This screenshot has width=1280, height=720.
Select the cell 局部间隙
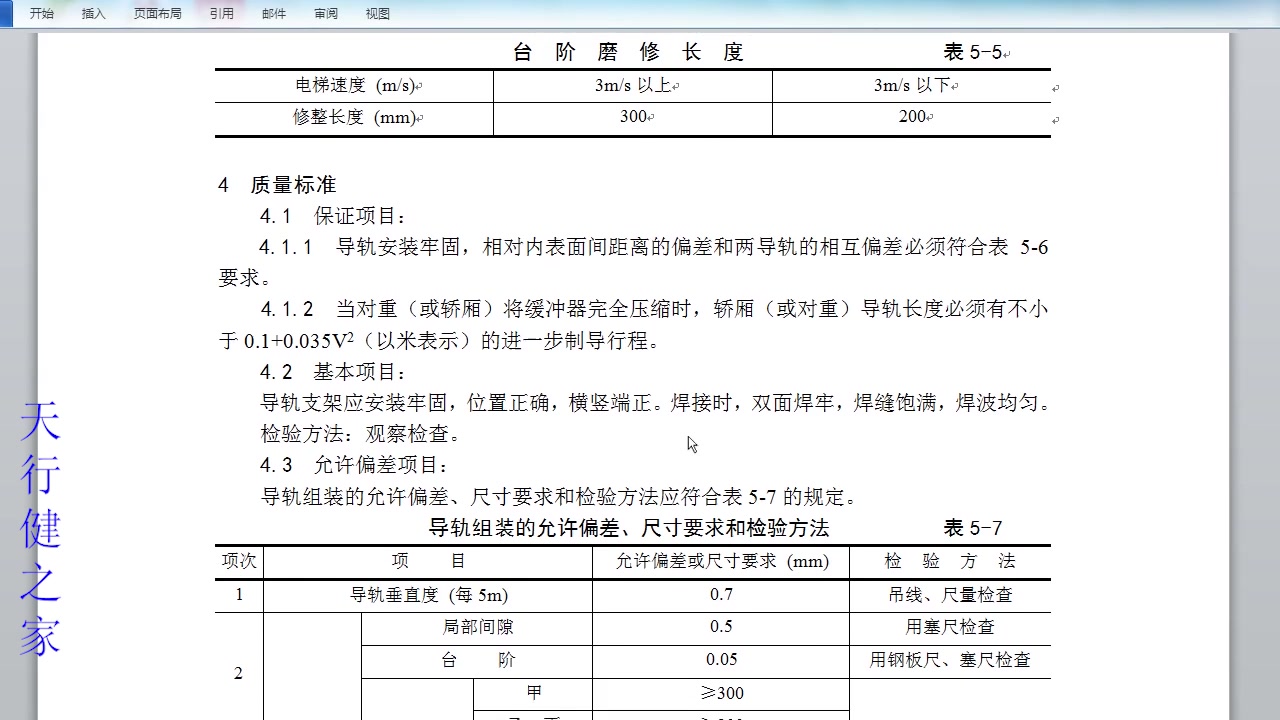(x=477, y=628)
